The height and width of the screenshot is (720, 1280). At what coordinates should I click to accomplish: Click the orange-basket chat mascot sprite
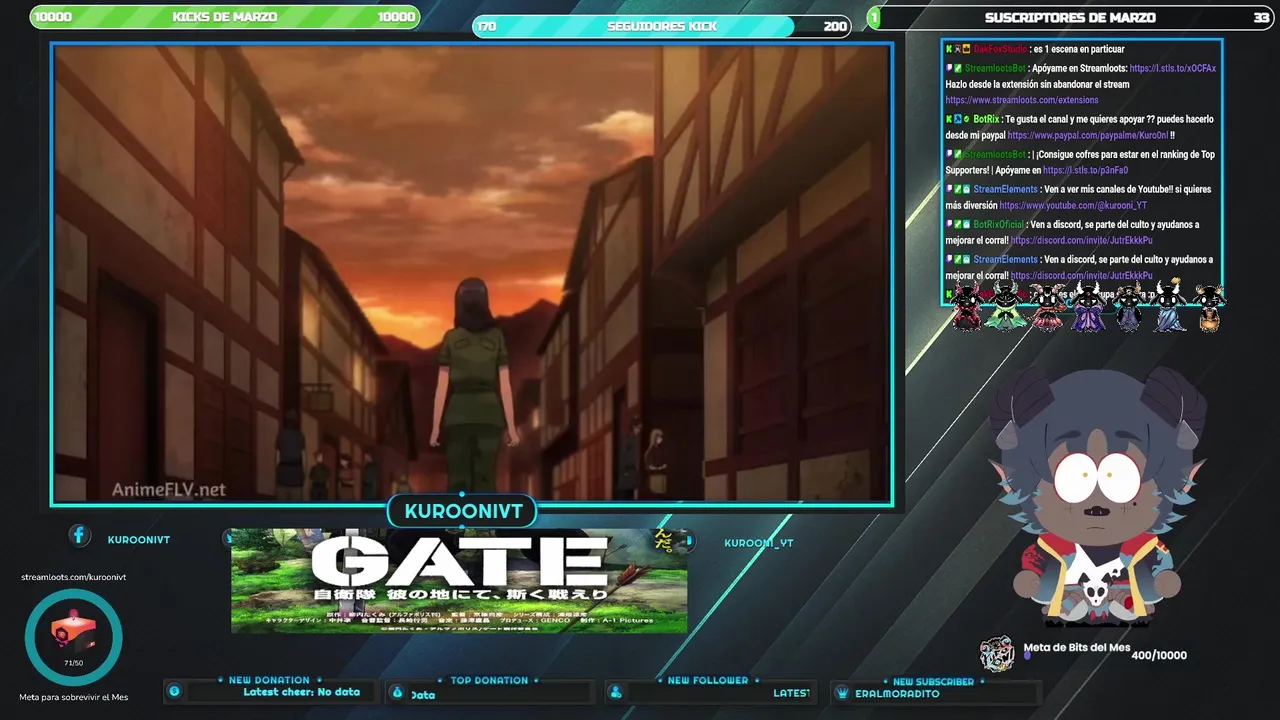tap(1209, 307)
